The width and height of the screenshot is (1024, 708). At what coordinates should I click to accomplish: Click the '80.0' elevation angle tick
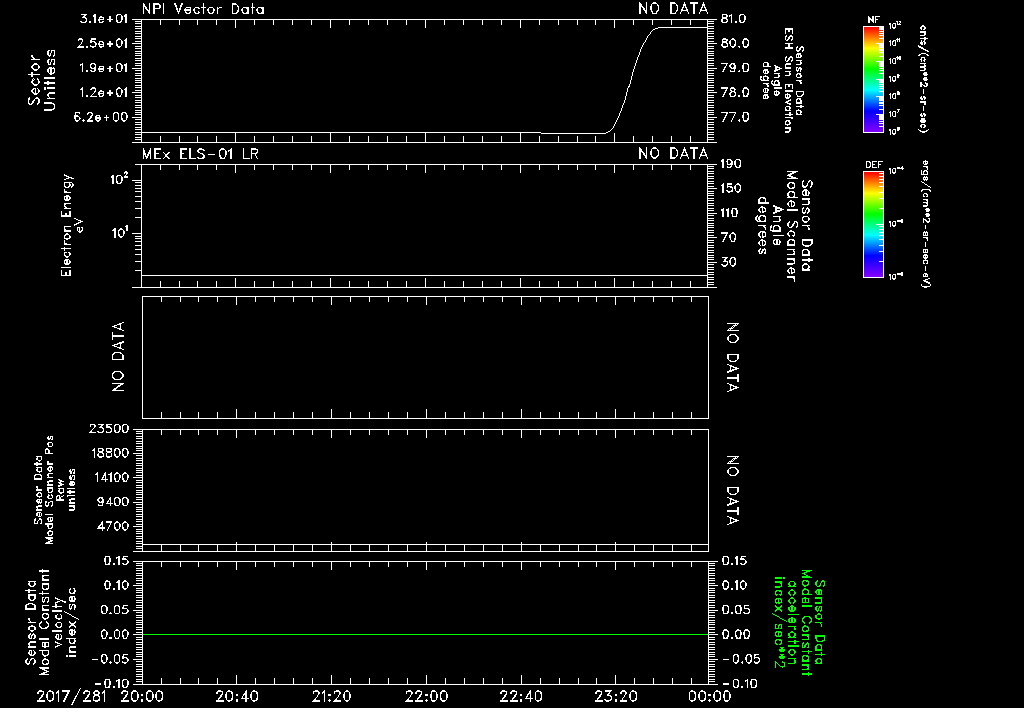coord(735,43)
